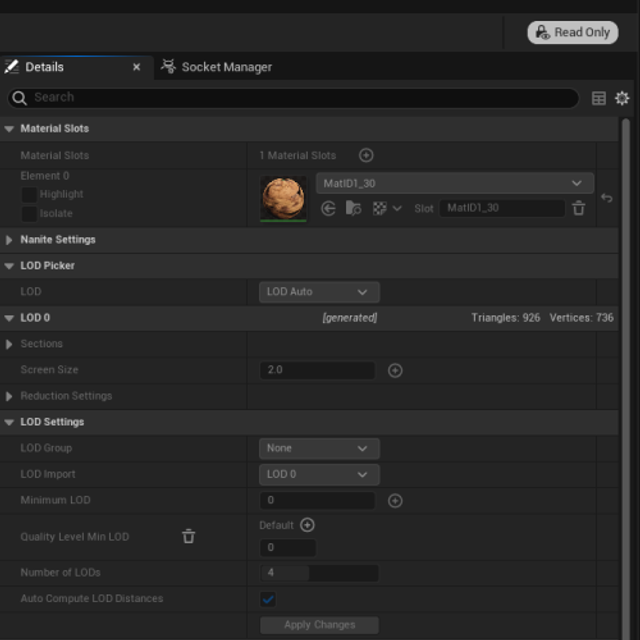This screenshot has width=640, height=640.
Task: Reset Element 0 material to default
Action: 607,198
